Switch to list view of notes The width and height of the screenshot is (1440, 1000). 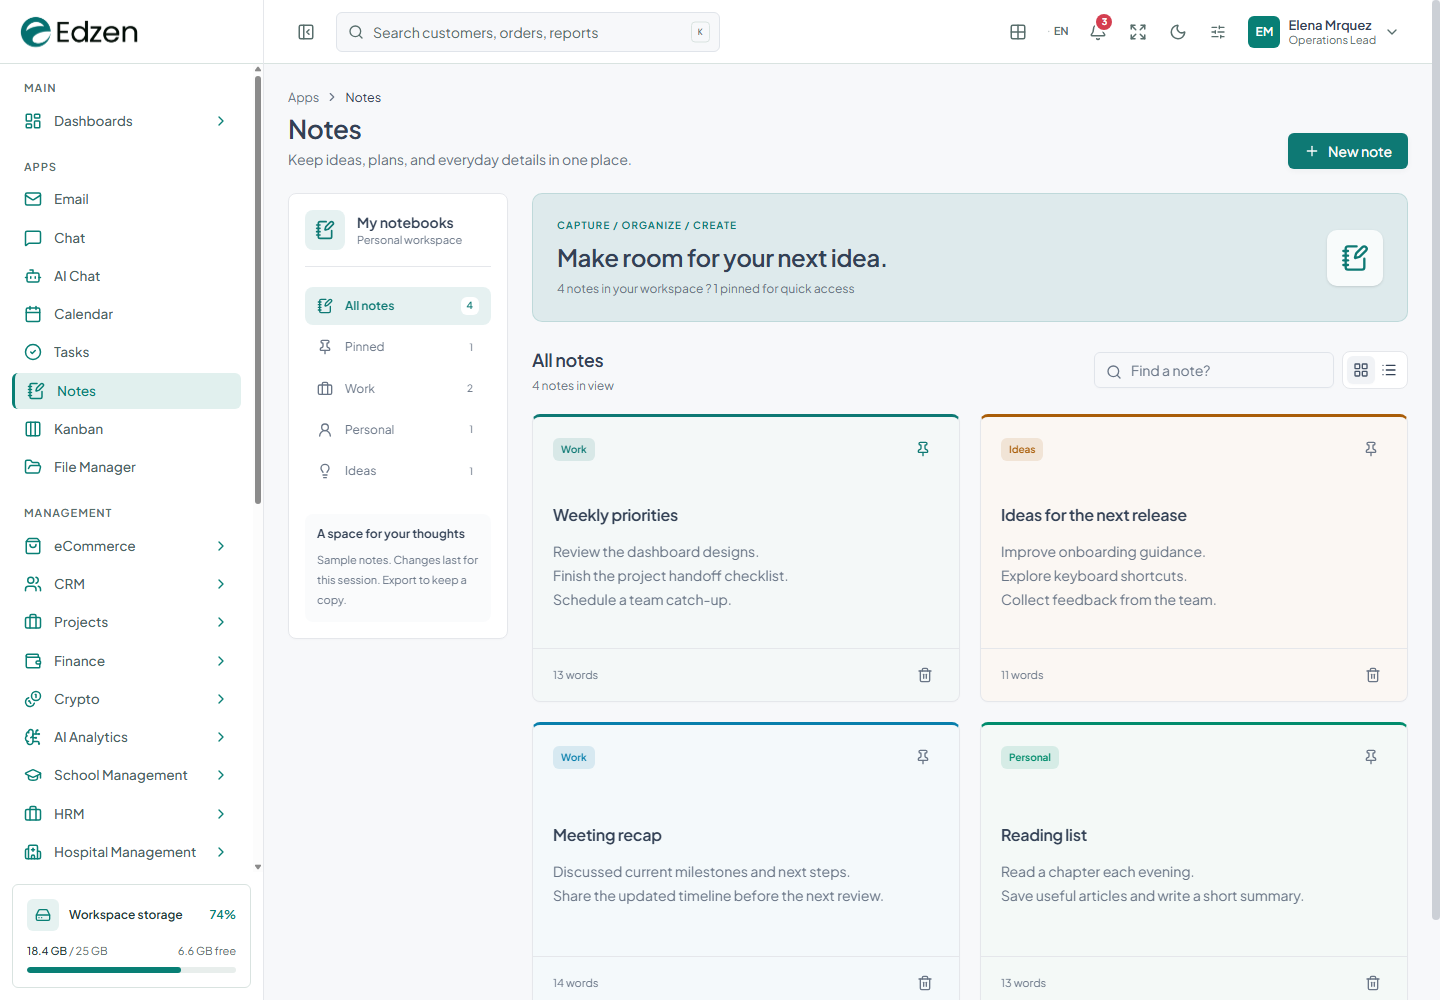(x=1389, y=370)
